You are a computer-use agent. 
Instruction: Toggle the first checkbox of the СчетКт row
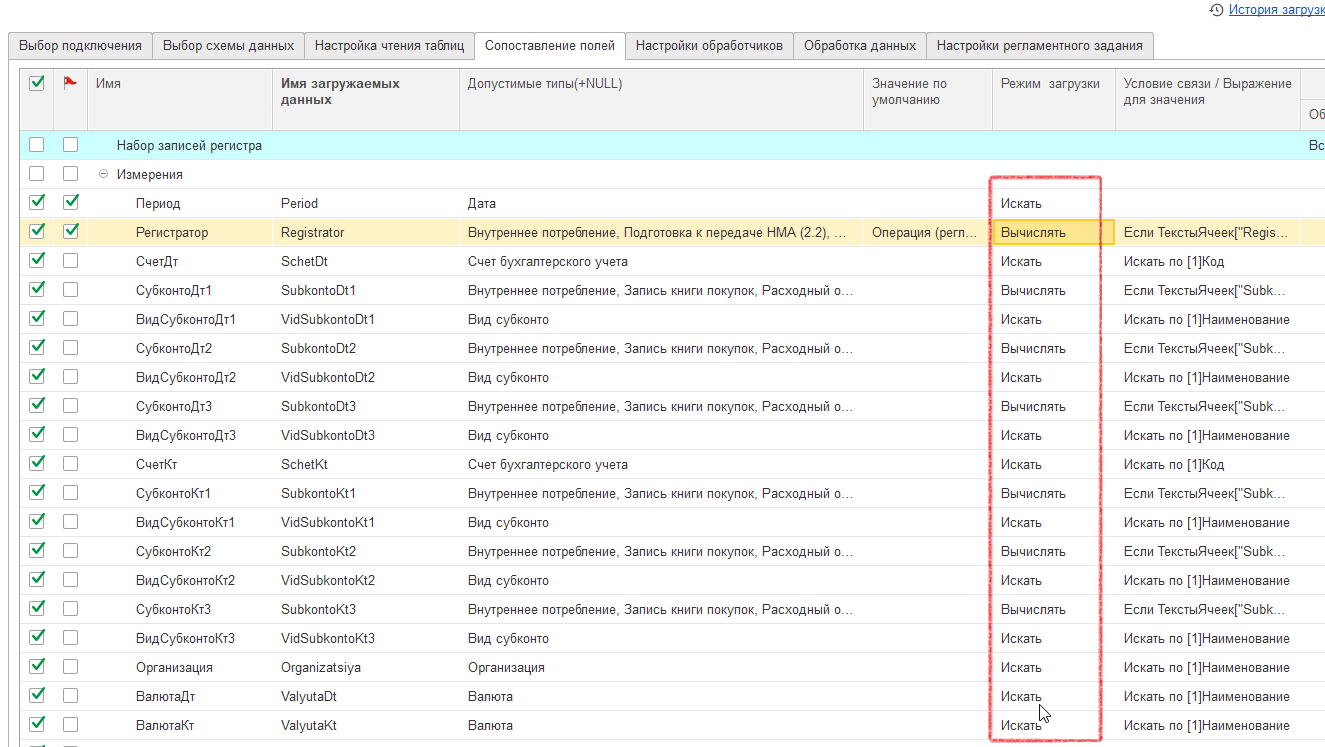[x=37, y=464]
